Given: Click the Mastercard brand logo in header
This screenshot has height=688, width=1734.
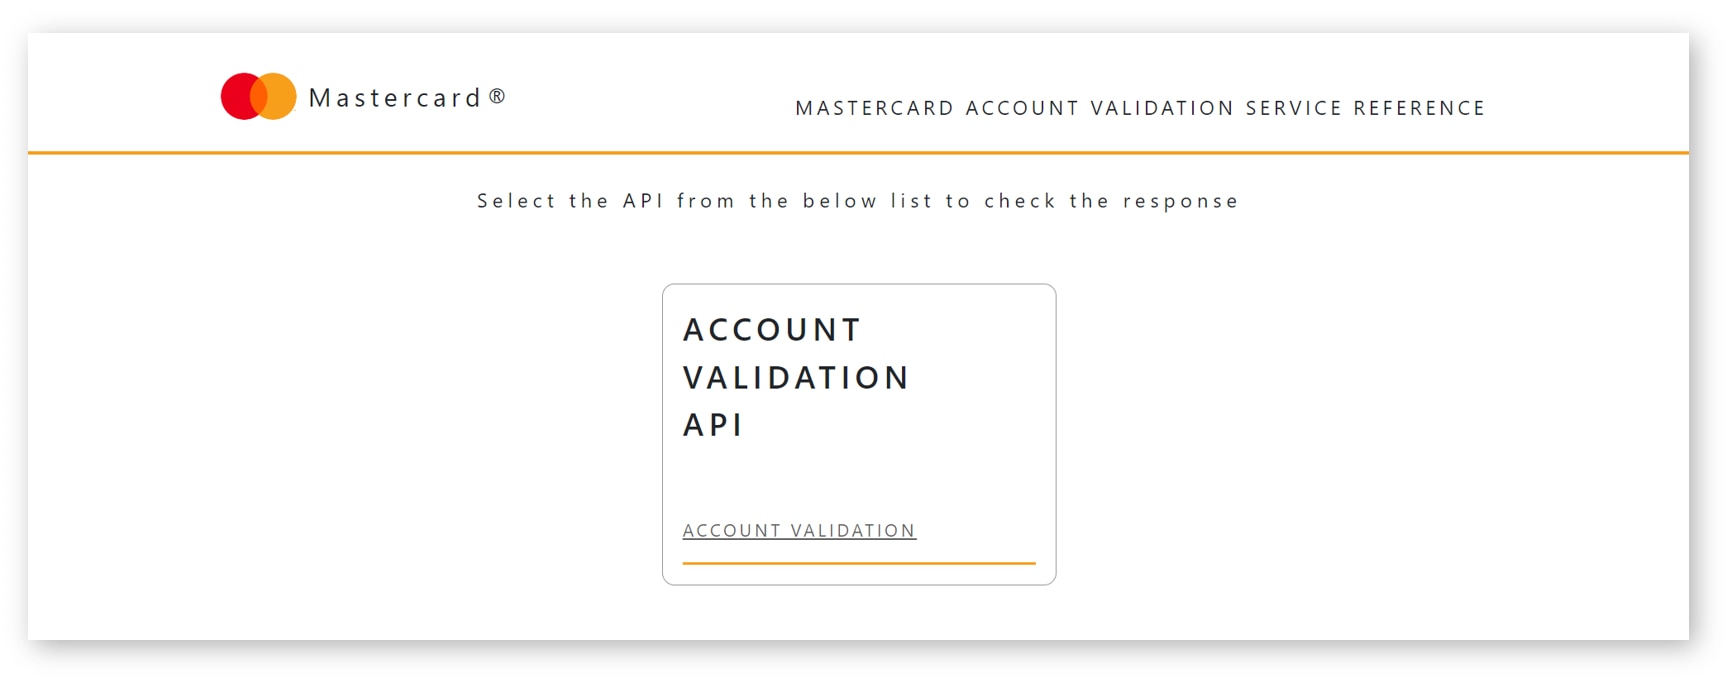Looking at the screenshot, I should tap(360, 95).
